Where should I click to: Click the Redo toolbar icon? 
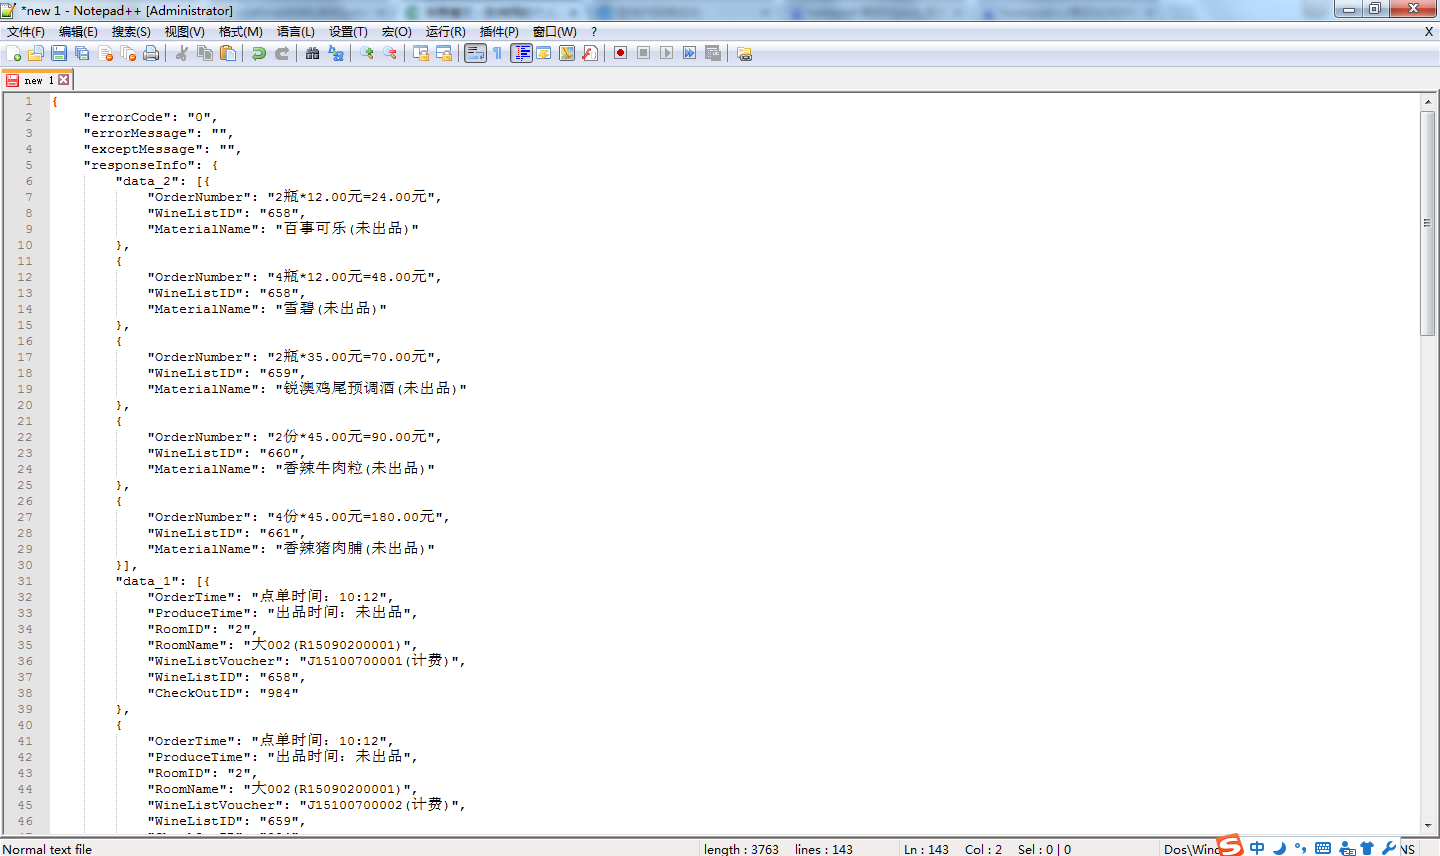pos(282,53)
